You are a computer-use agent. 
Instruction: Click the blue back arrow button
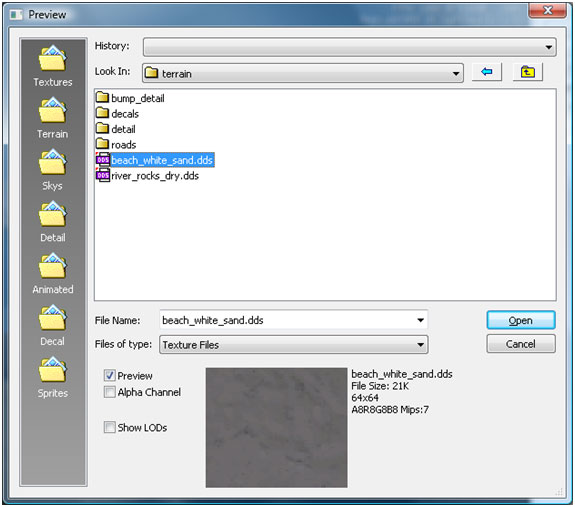pos(487,72)
